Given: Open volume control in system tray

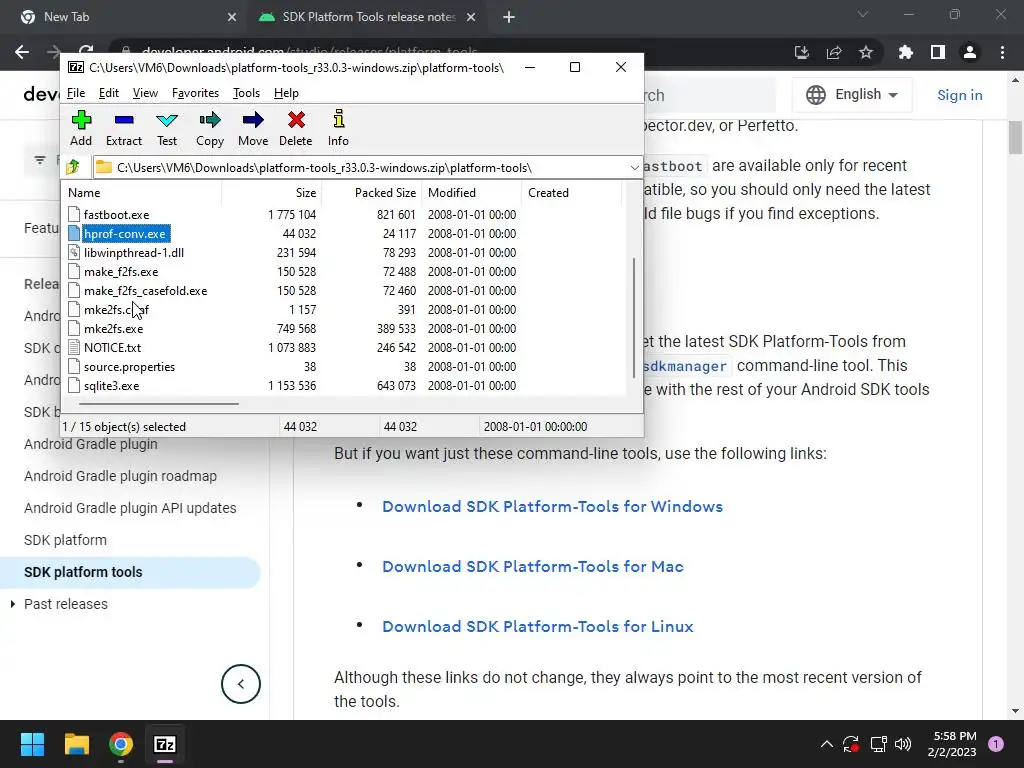Looking at the screenshot, I should coord(903,744).
